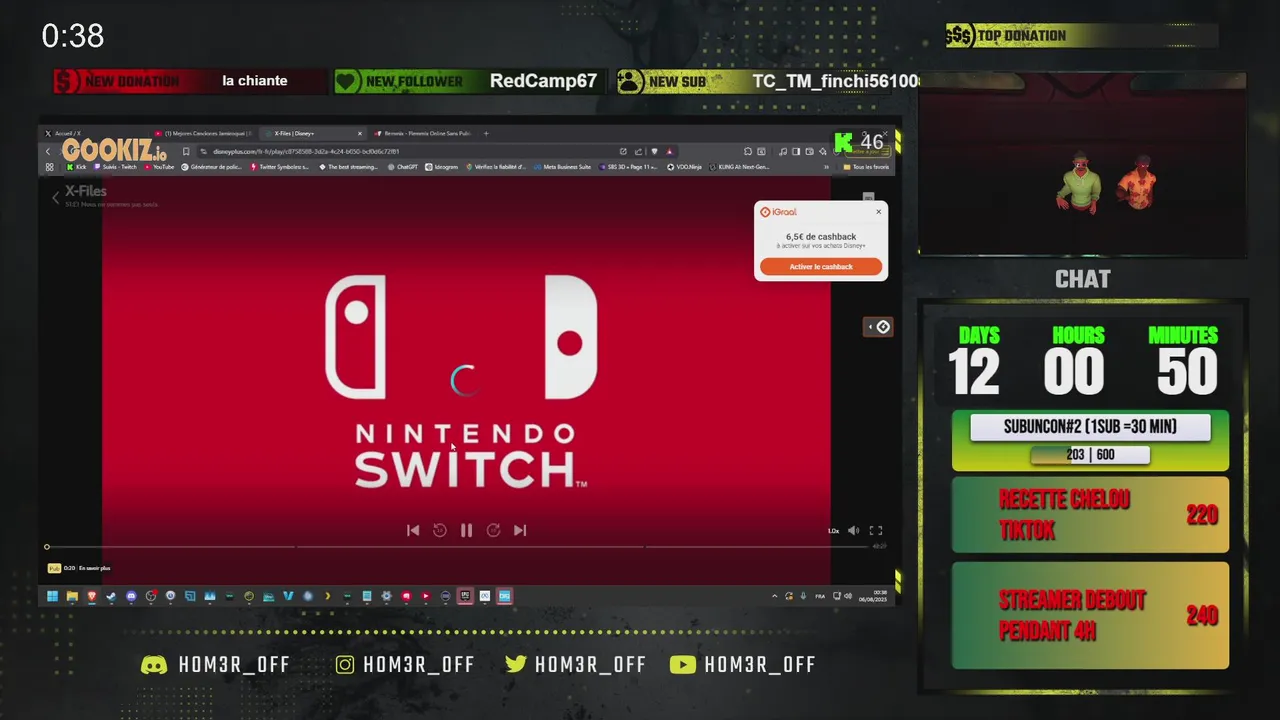Open the Kick bookmark

76,167
